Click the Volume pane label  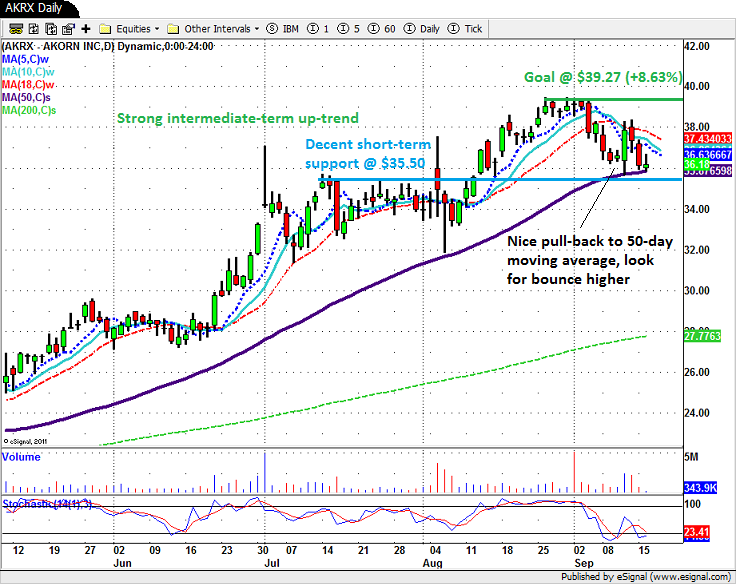(21, 457)
